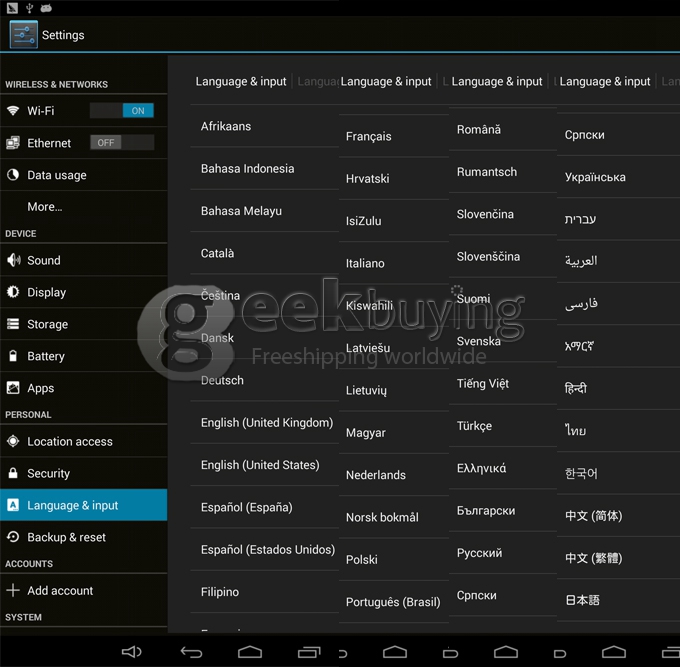
Task: Tap the USB icon in status bar
Action: point(29,7)
